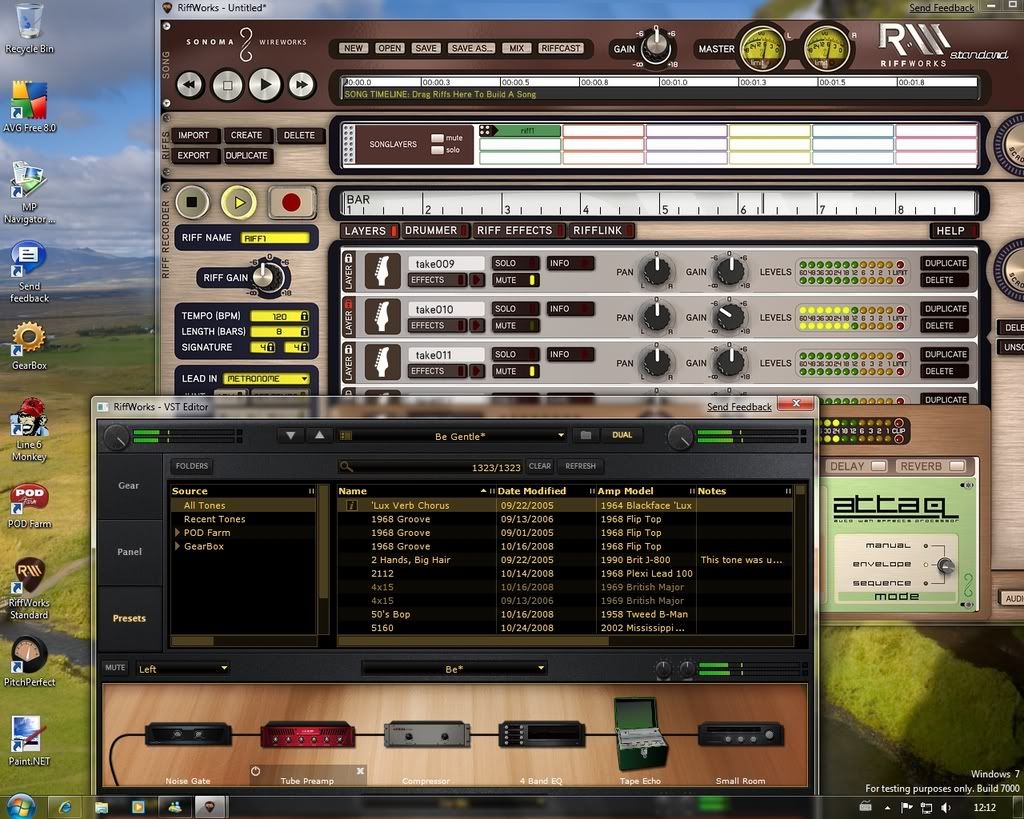Click the Noise Gate pedal
Image resolution: width=1024 pixels, height=819 pixels.
tap(188, 735)
